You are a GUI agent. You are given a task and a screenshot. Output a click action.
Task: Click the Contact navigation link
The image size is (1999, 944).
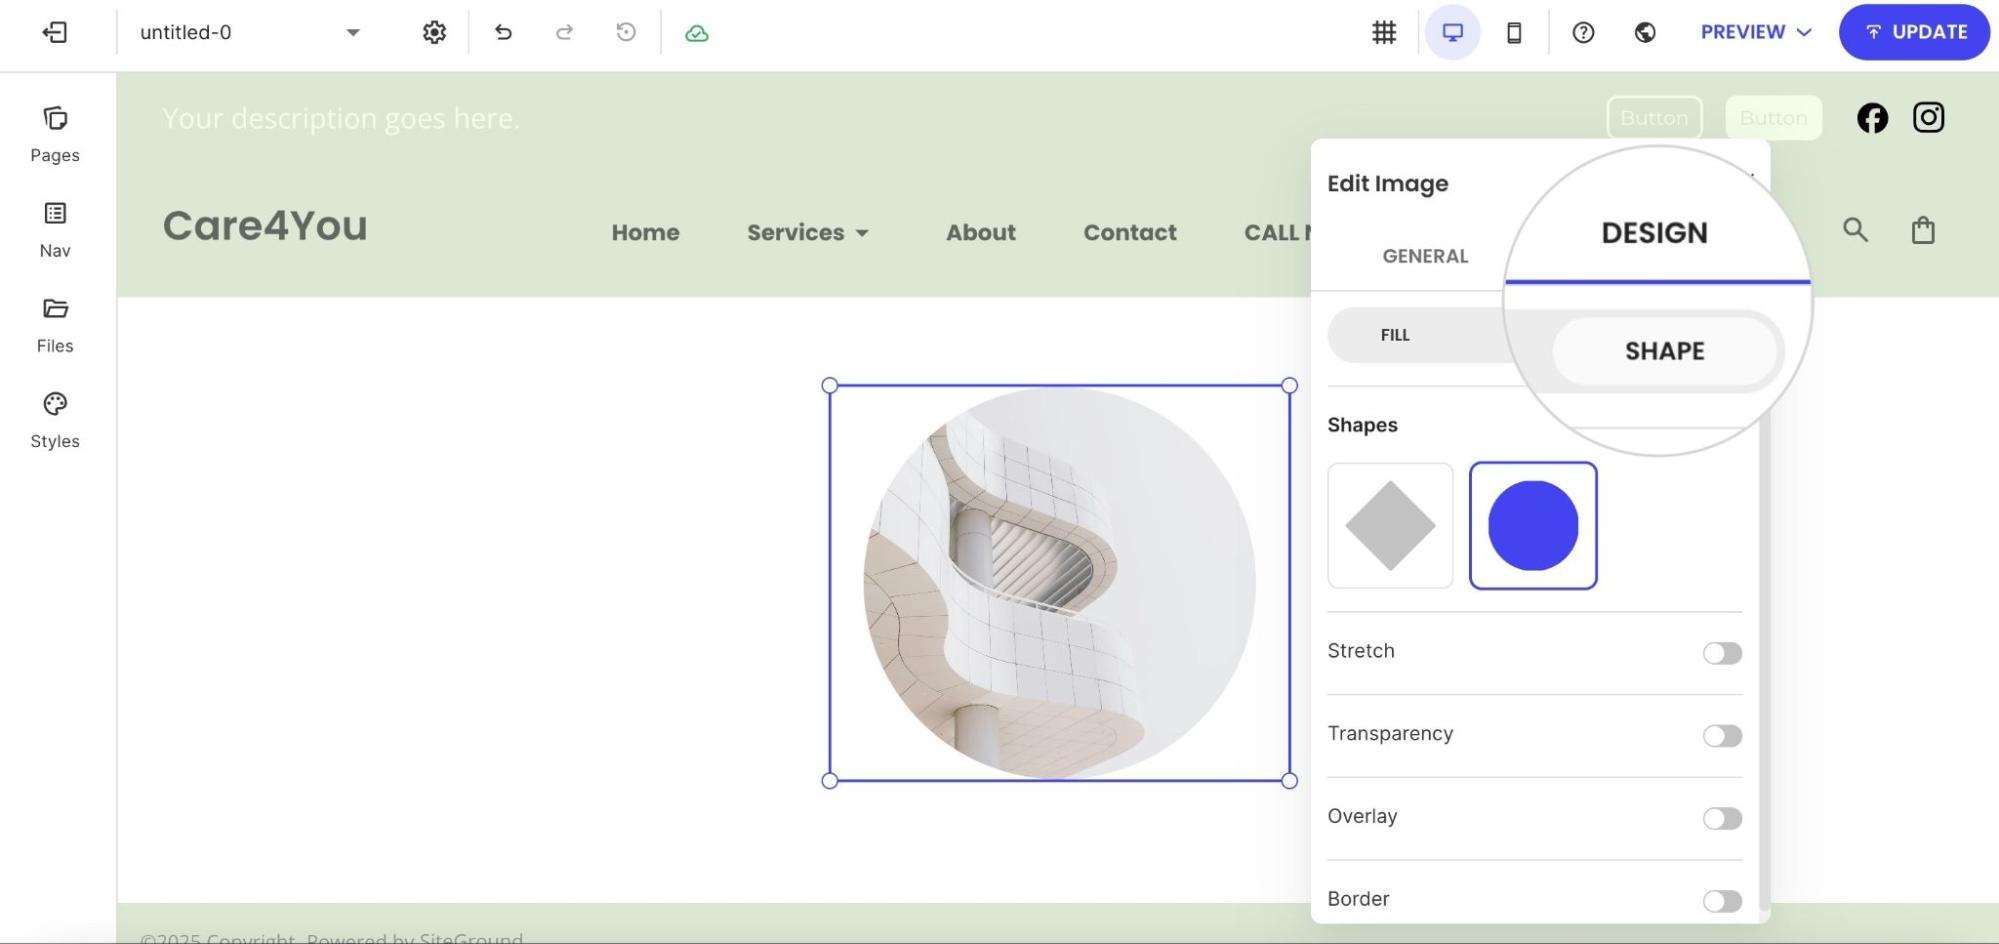point(1130,232)
